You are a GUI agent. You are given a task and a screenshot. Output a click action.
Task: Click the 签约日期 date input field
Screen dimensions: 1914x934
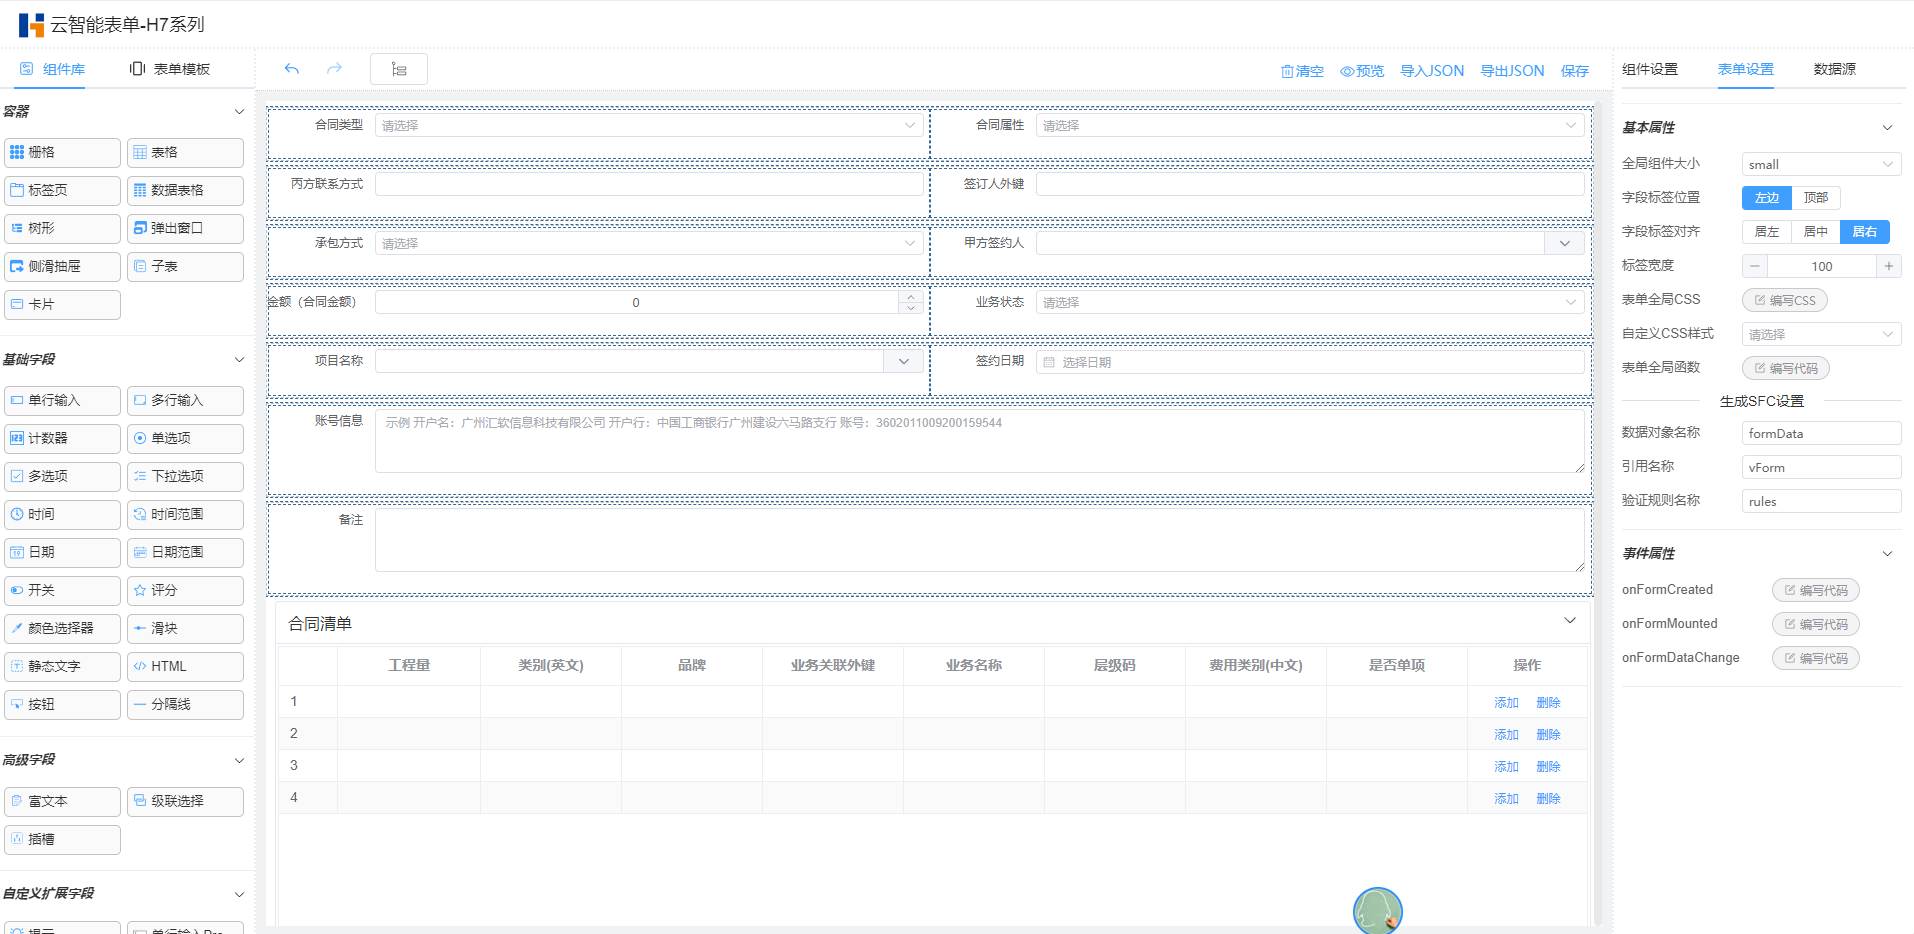coord(1310,362)
